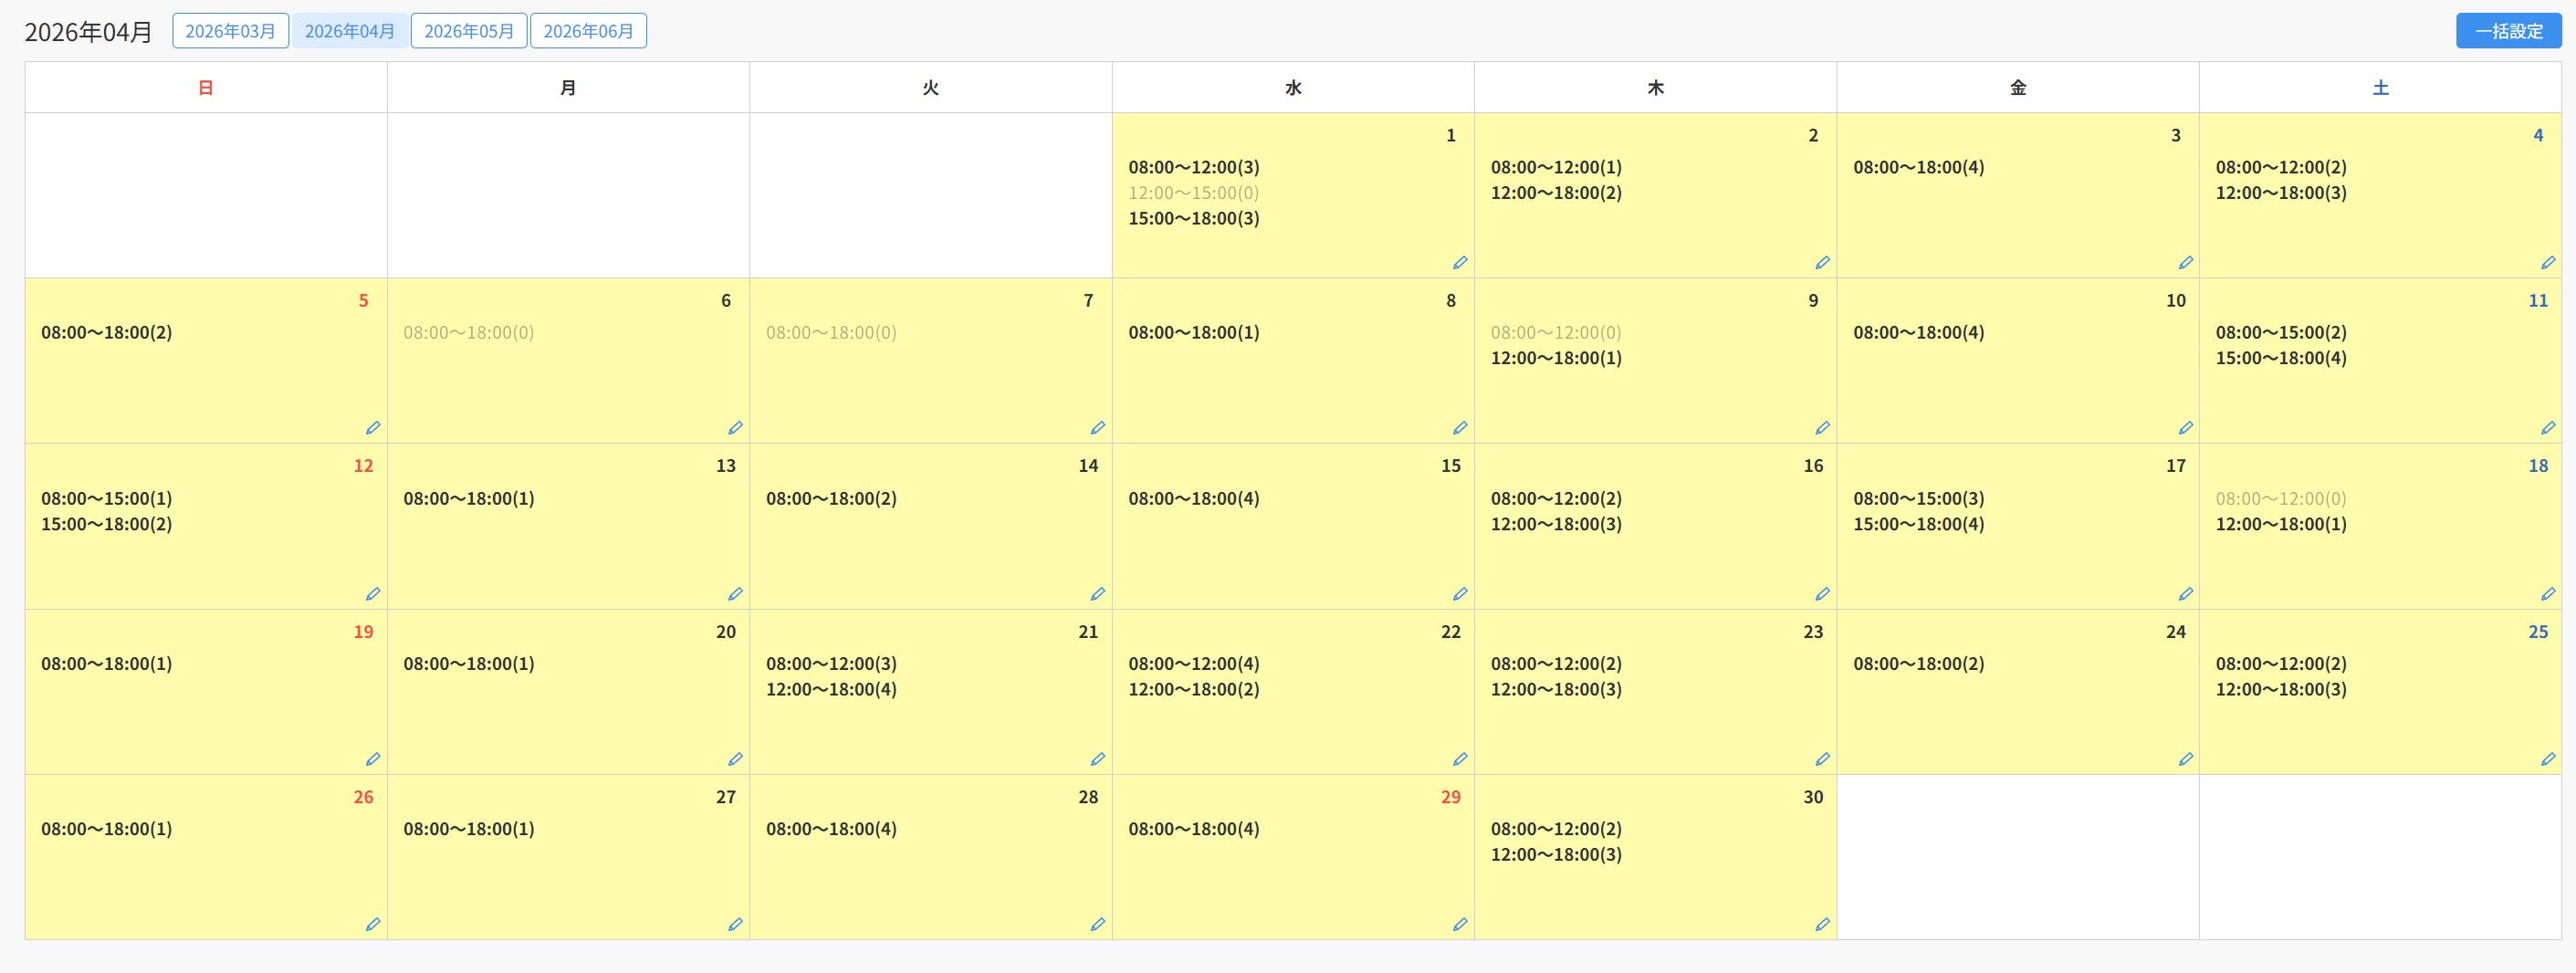Viewport: 2576px width, 973px height.
Task: Edit the April 6 schedule via pencil icon
Action: point(735,428)
